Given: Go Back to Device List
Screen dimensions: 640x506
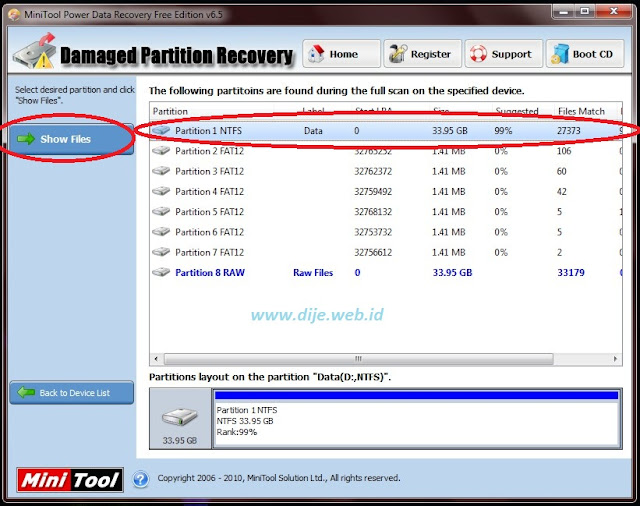Looking at the screenshot, I should pos(71,393).
